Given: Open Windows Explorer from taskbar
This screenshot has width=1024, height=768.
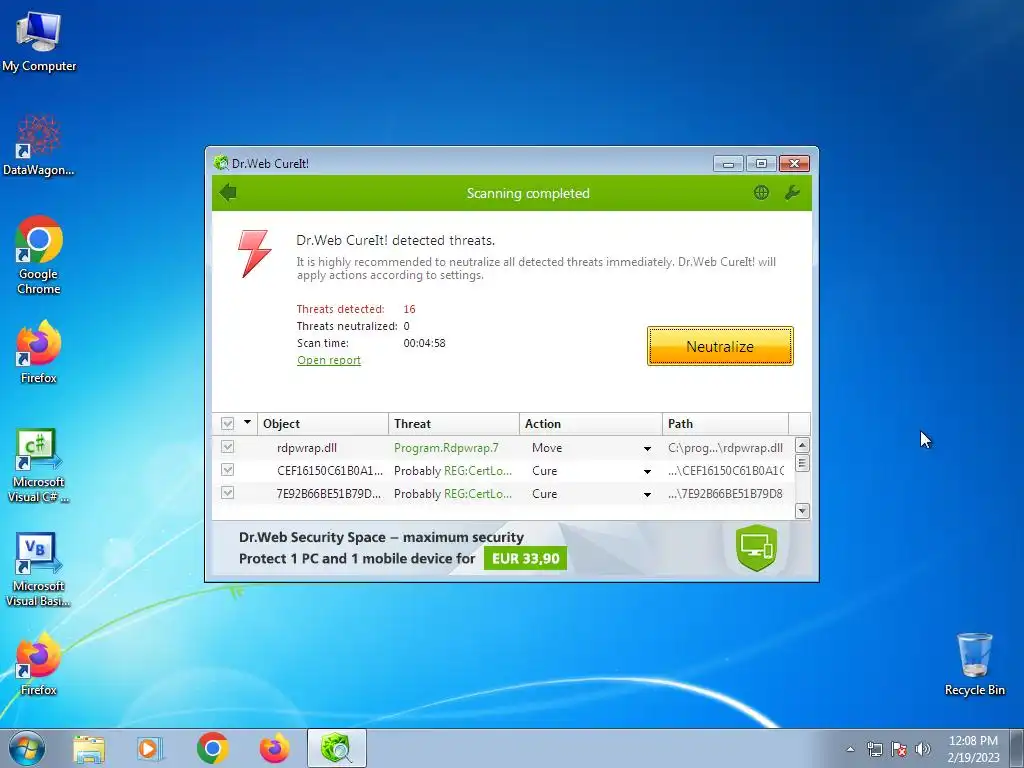Looking at the screenshot, I should [89, 748].
